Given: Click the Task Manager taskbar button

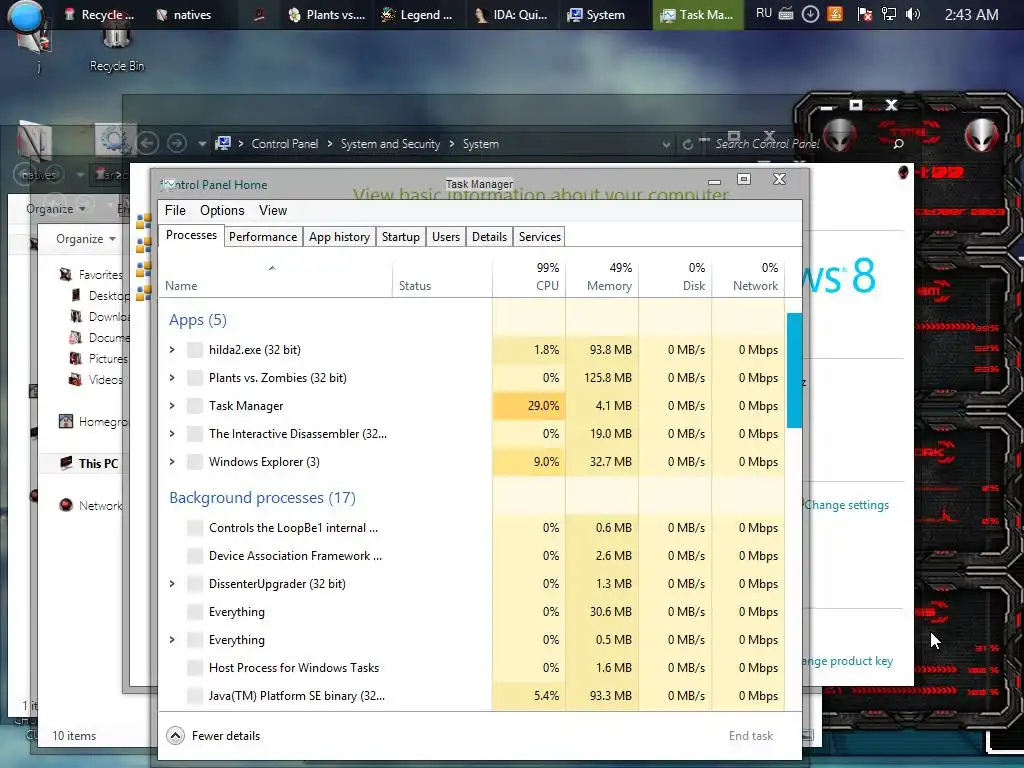Looking at the screenshot, I should coord(697,14).
